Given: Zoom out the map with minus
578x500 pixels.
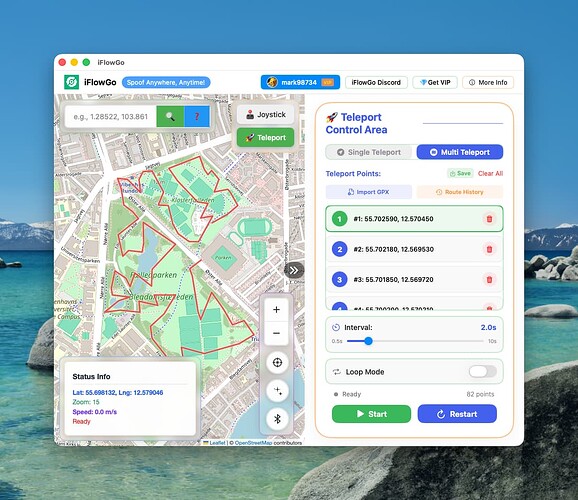Looking at the screenshot, I should (x=276, y=333).
